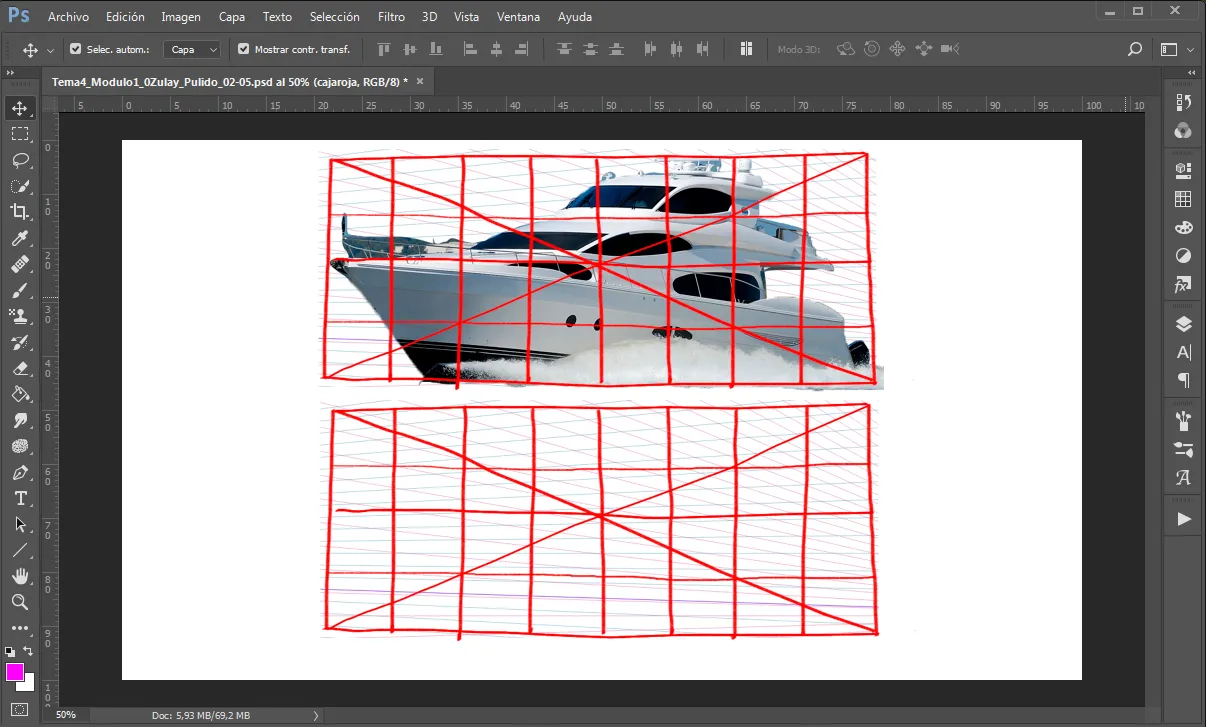Open the Capa auto-select dropdown
Viewport: 1206px width, 727px height.
pyautogui.click(x=192, y=49)
